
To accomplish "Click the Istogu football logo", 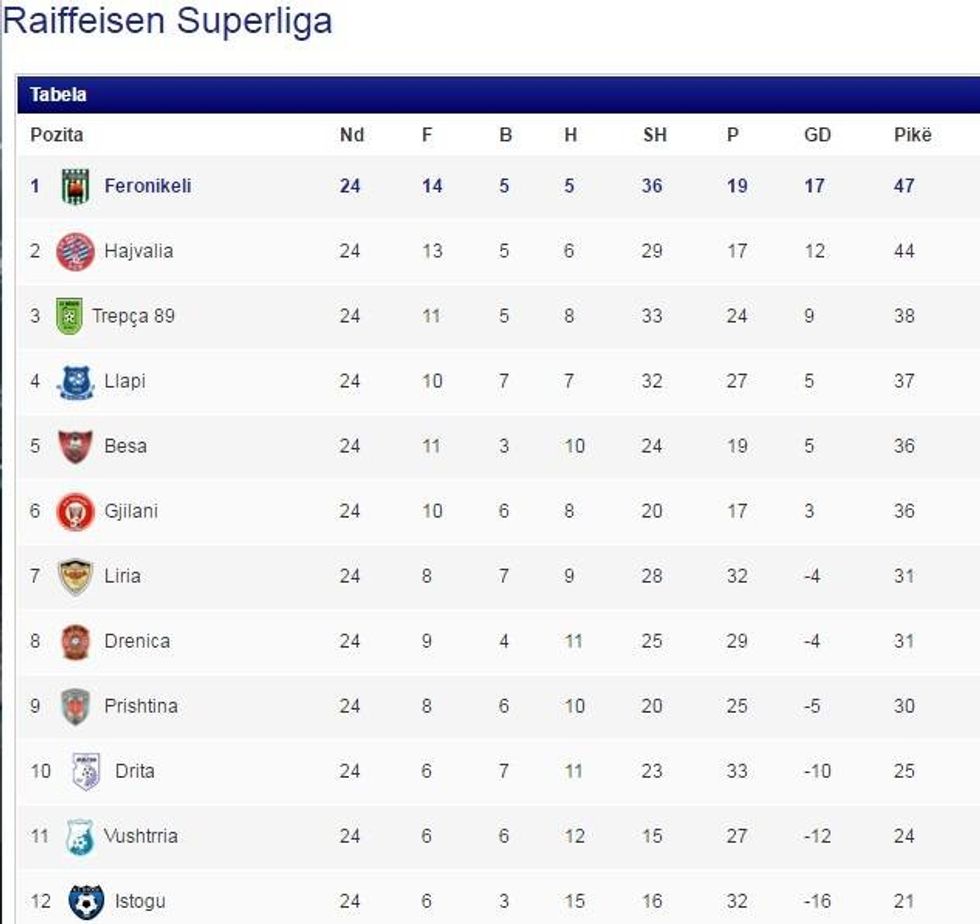I will tap(86, 901).
